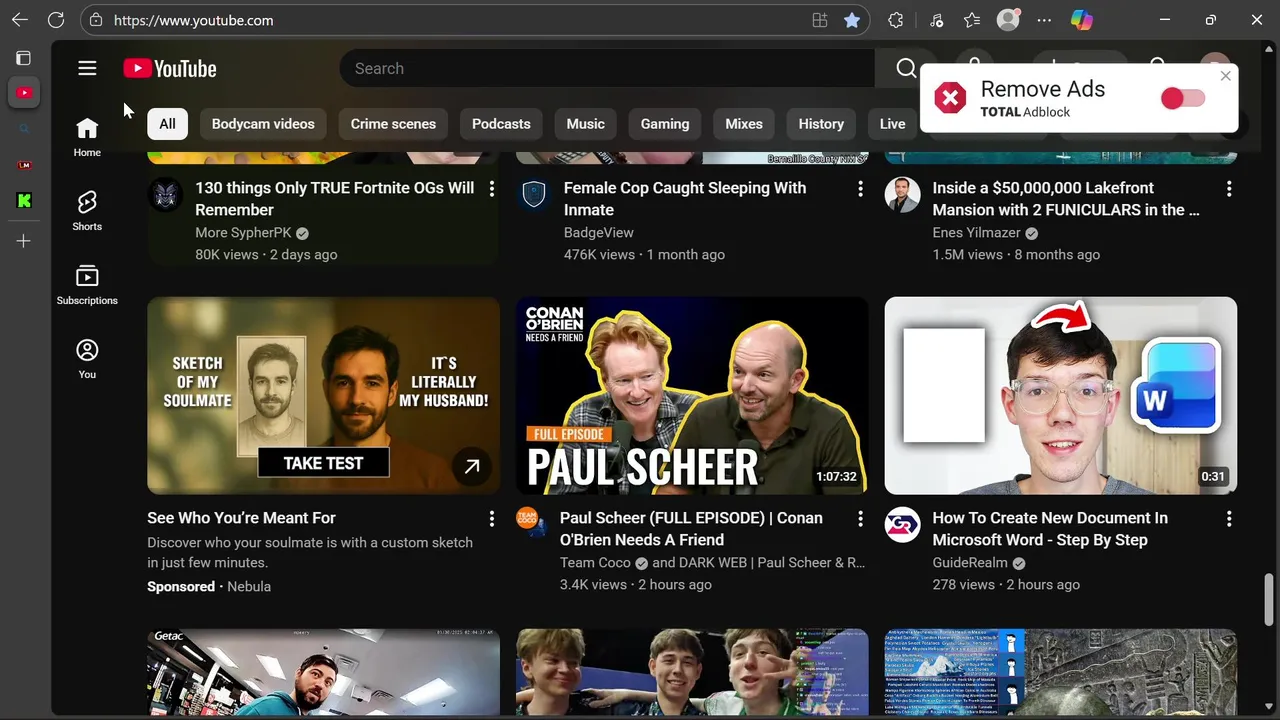The image size is (1280, 720).
Task: Select the YouTube vertical tab
Action: tap(24, 93)
